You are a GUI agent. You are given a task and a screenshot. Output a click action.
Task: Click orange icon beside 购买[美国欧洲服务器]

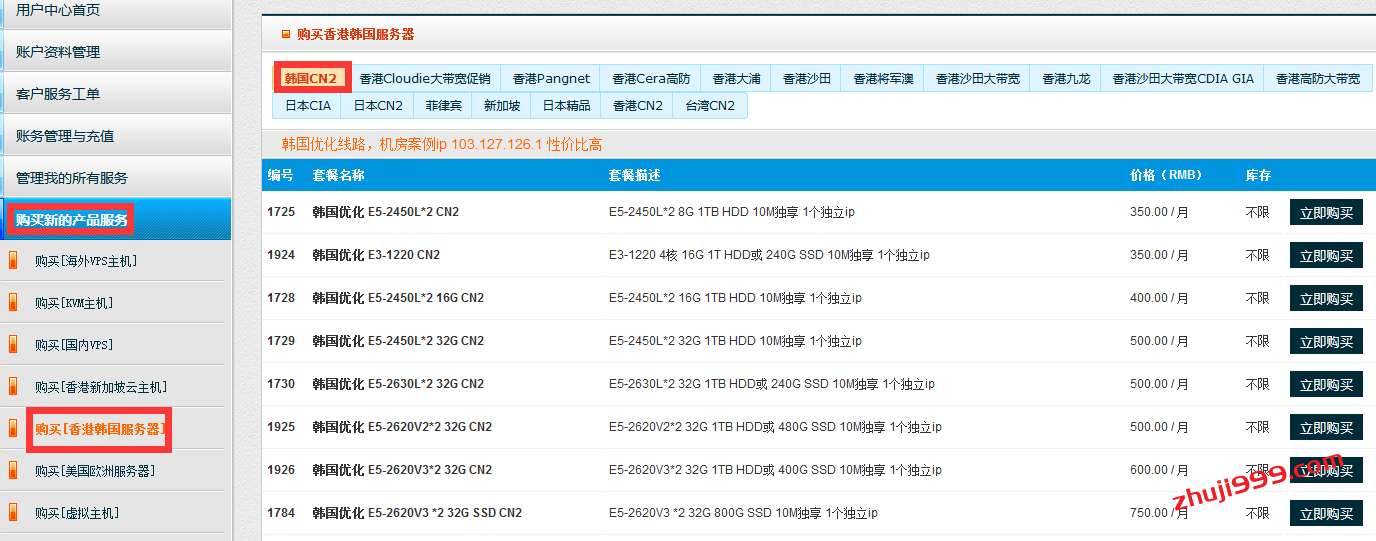[13, 471]
